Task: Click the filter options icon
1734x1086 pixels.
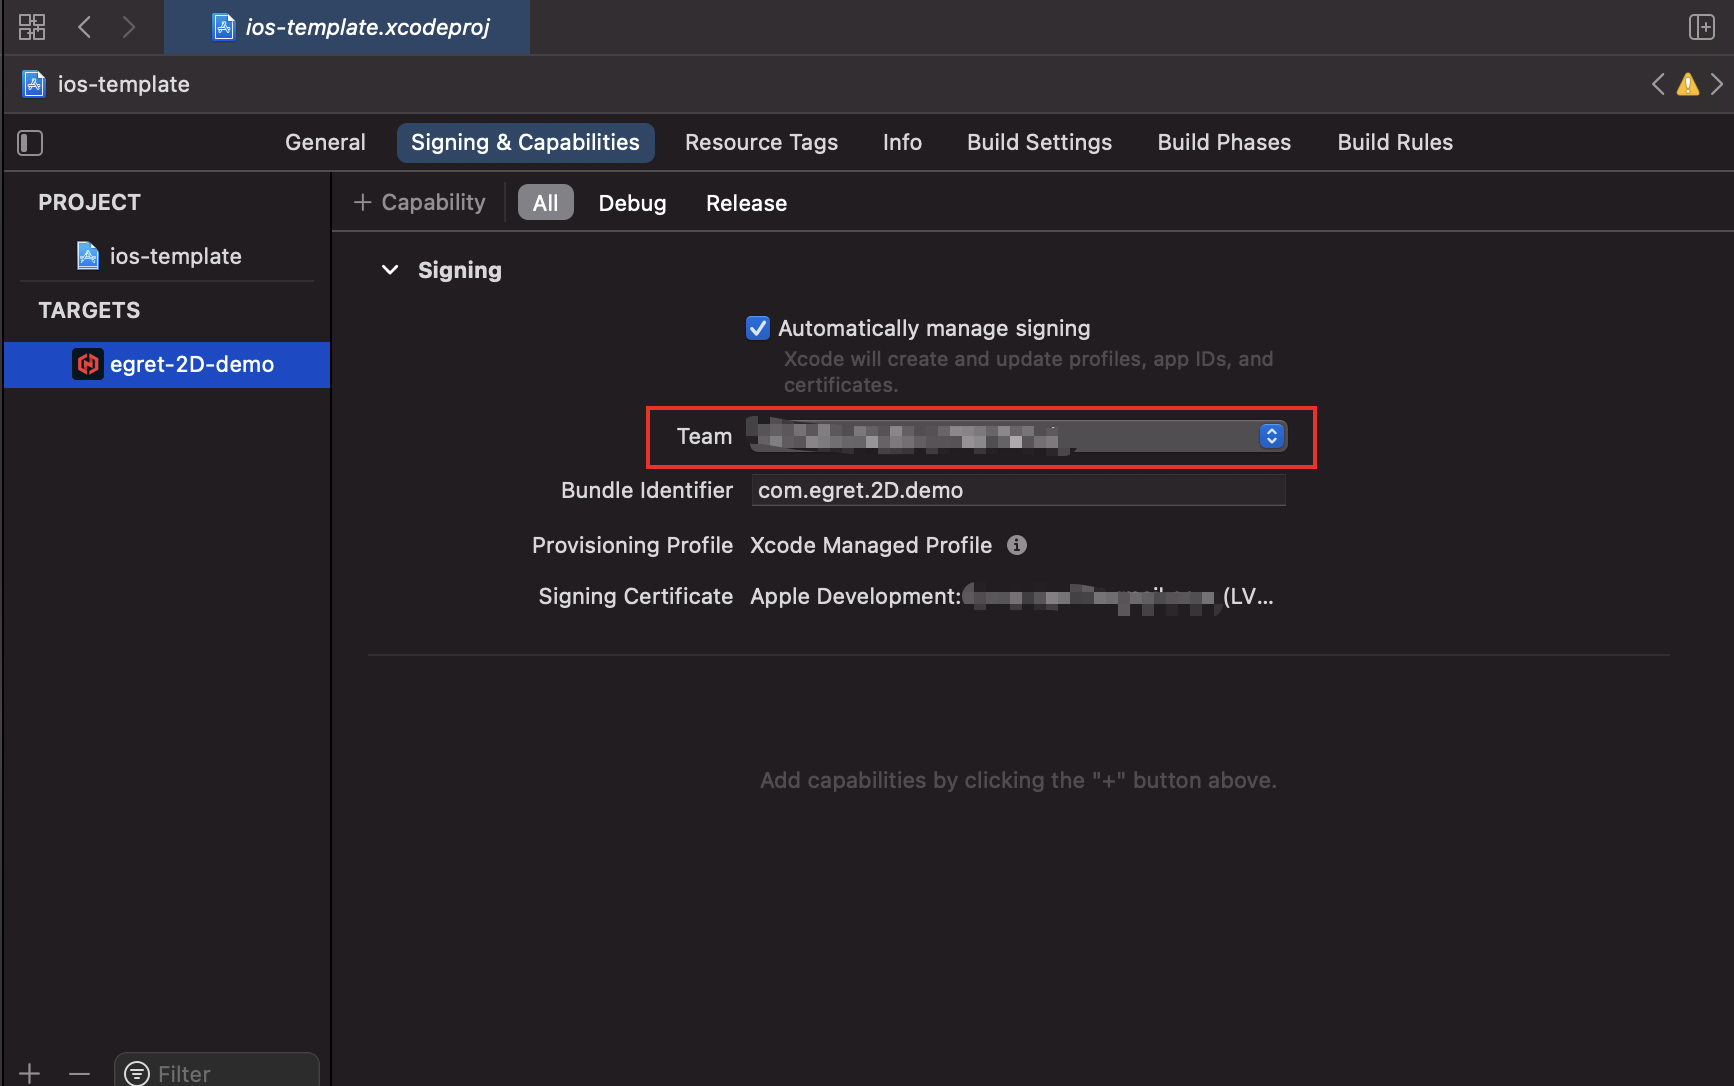Action: pos(137,1073)
